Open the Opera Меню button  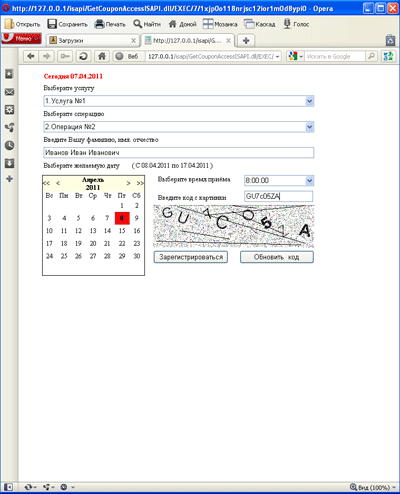coord(22,38)
